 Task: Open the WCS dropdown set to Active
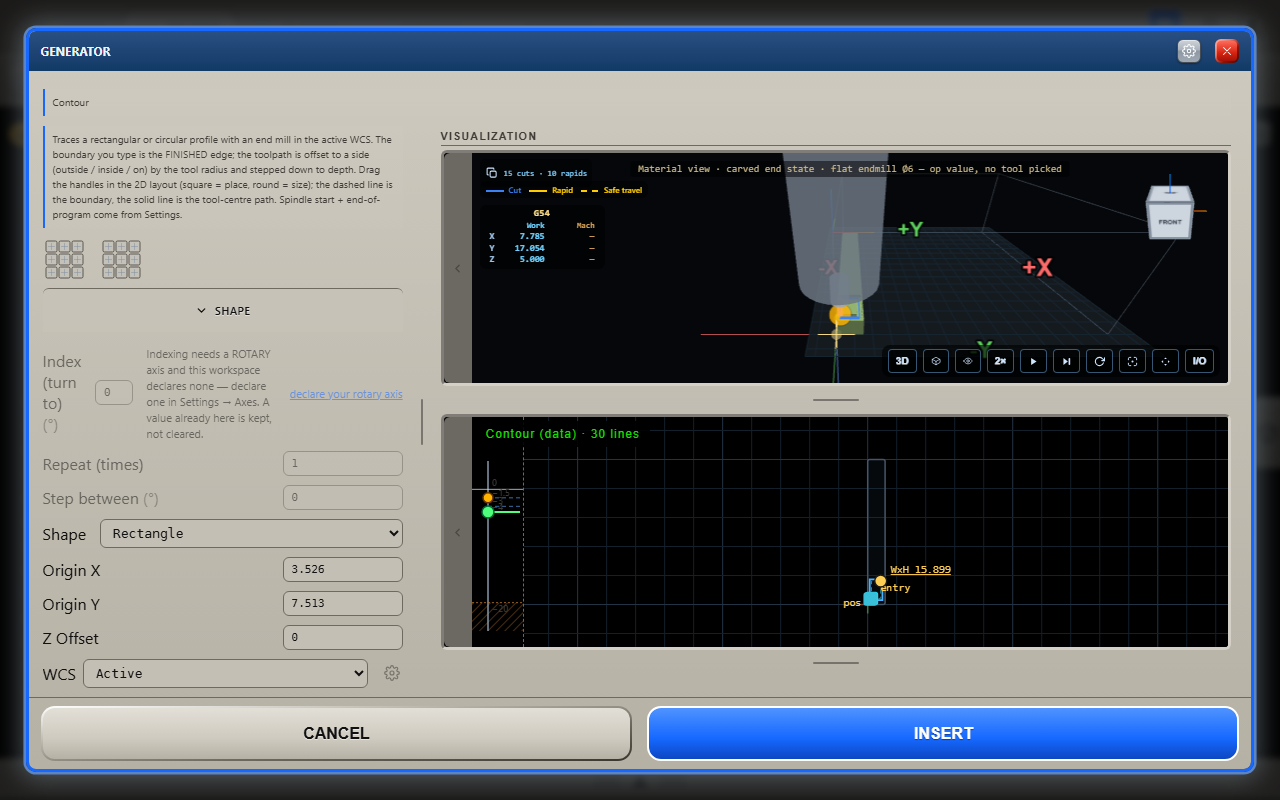[x=225, y=673]
